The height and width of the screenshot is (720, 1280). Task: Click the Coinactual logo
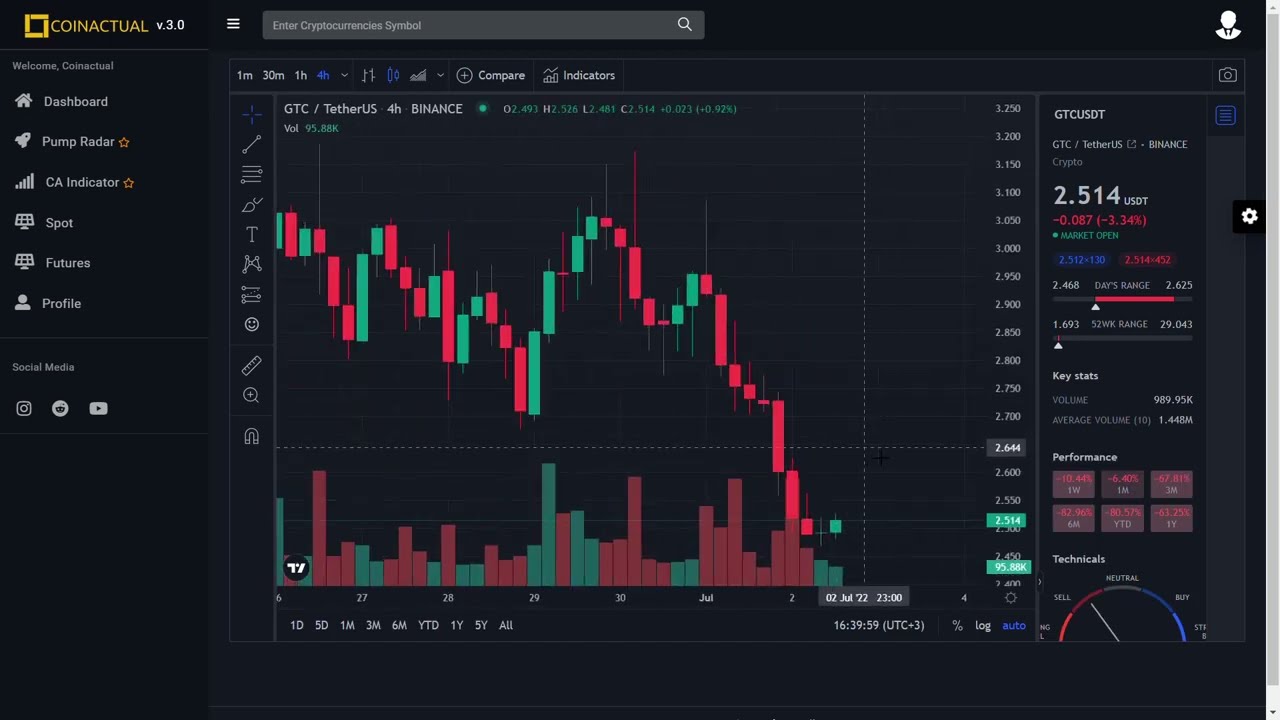[x=86, y=26]
